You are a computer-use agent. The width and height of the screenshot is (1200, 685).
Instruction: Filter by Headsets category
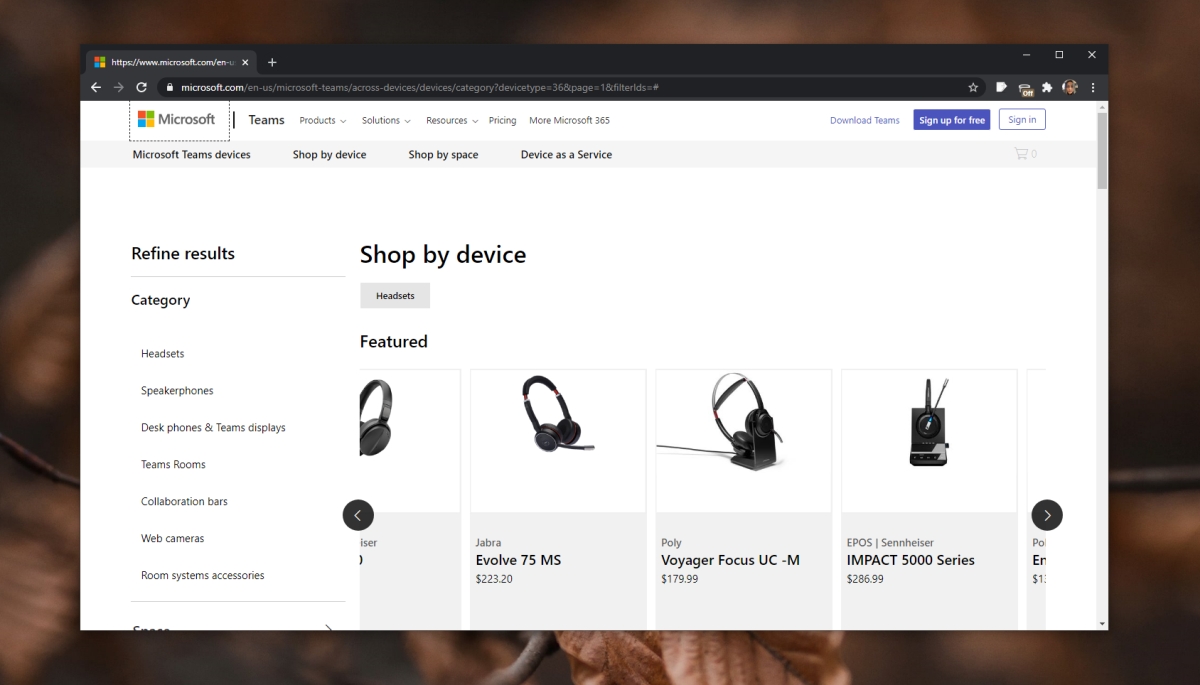163,354
